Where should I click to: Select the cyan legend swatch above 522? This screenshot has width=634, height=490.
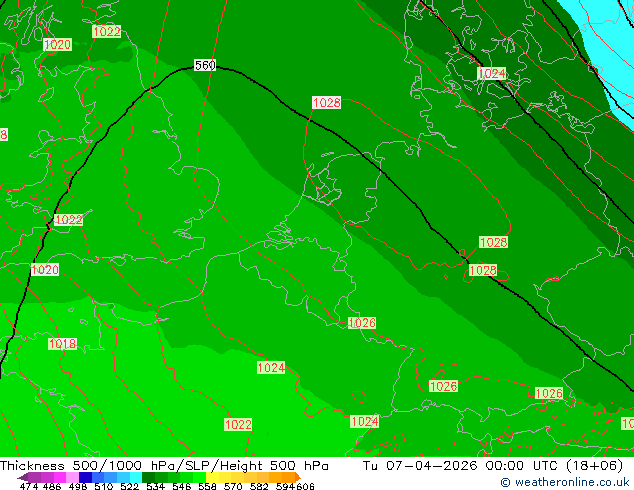[136, 477]
